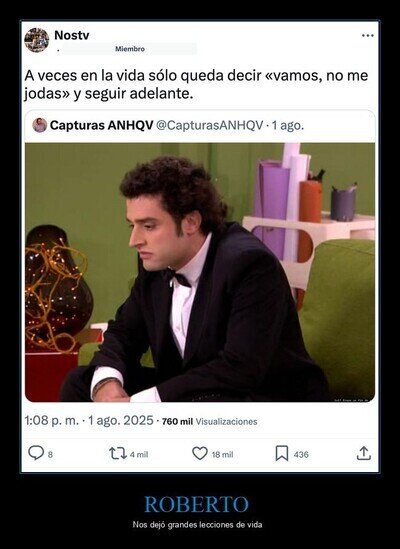Click the reply speech bubble icon
The height and width of the screenshot is (549, 400).
36,453
